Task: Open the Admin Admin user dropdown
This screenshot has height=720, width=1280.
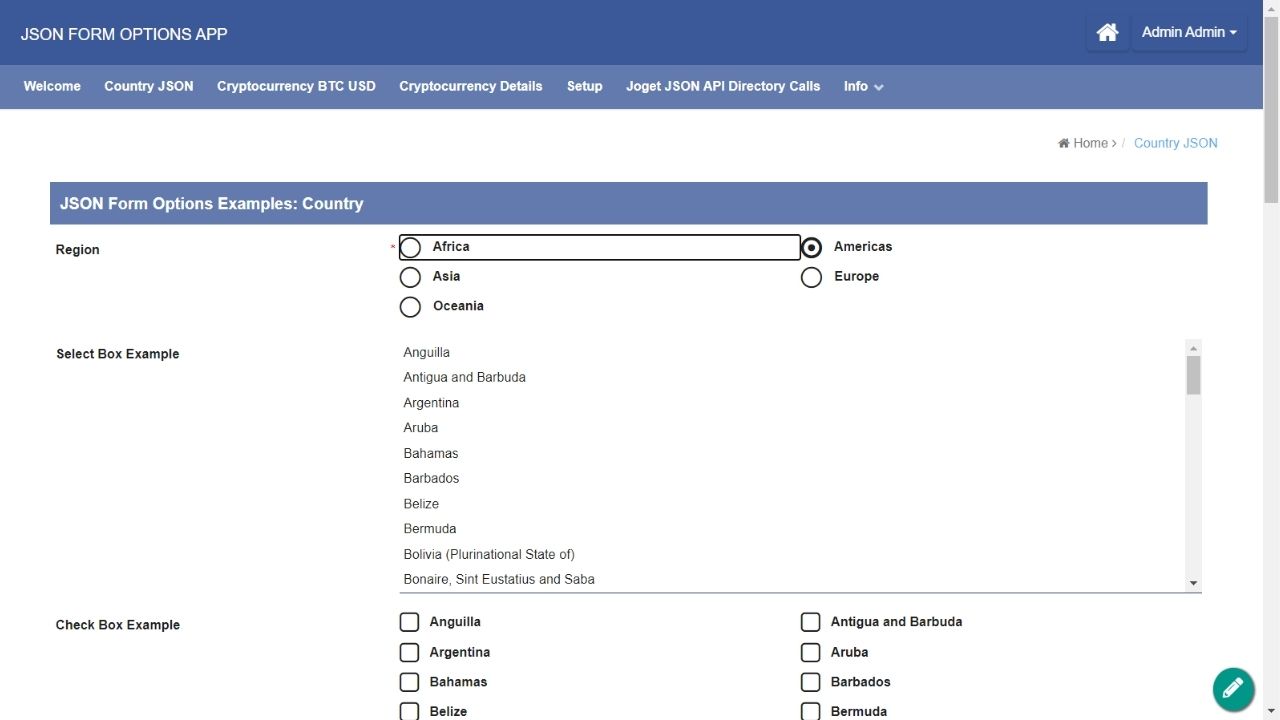Action: click(1189, 32)
